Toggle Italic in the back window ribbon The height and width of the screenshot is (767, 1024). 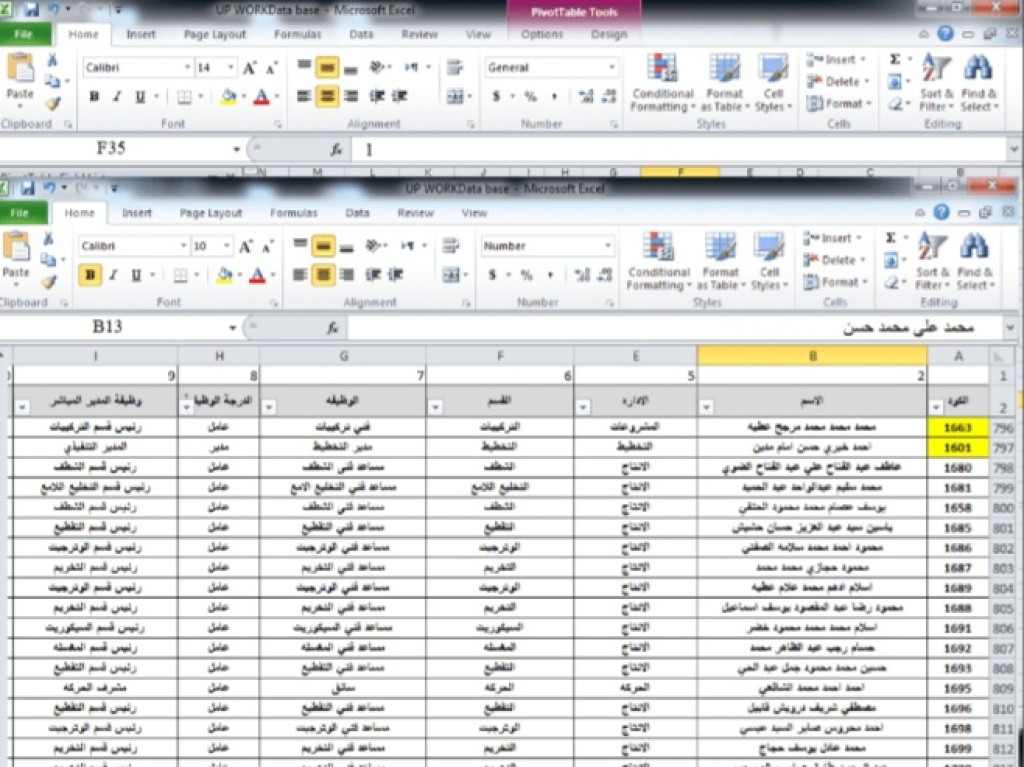117,97
